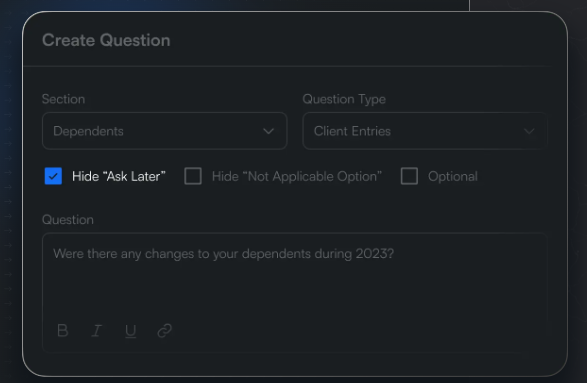587x383 pixels.
Task: Insert a hyperlink with the link icon
Action: point(164,331)
